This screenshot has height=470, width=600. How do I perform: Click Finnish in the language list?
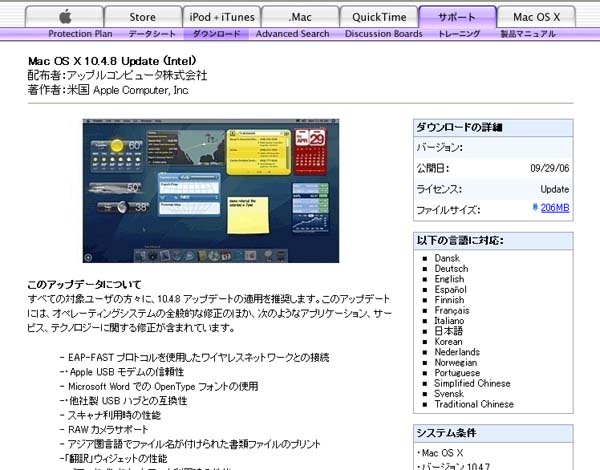[x=449, y=300]
